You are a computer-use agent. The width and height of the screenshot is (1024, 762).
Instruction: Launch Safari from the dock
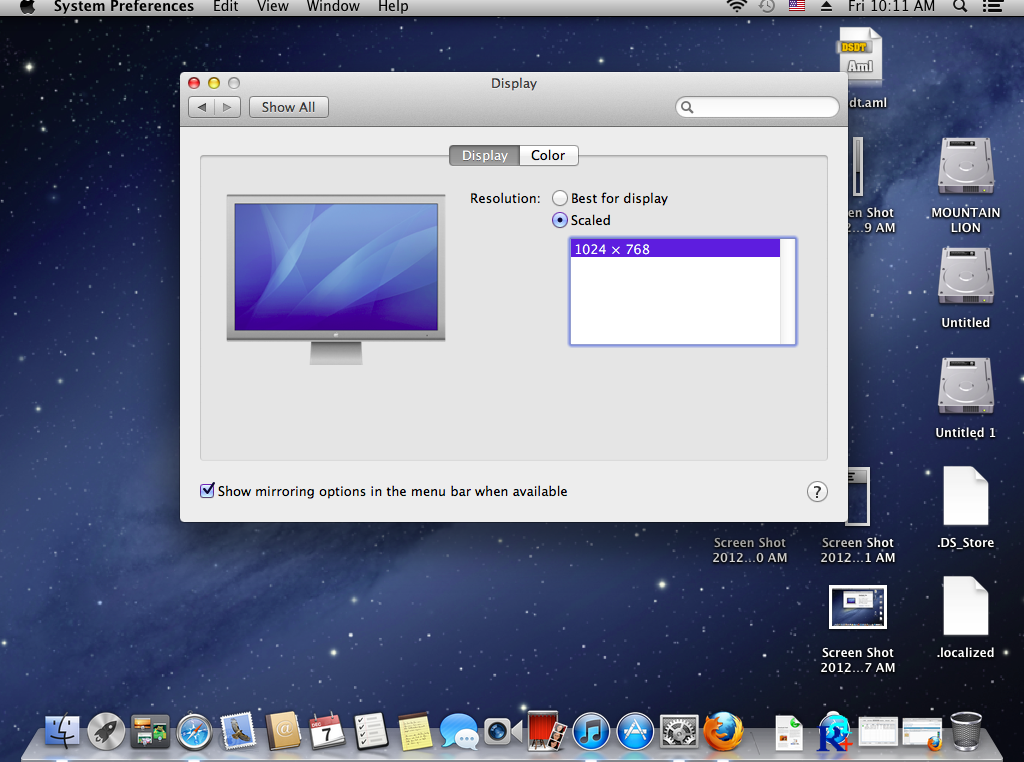pos(194,732)
